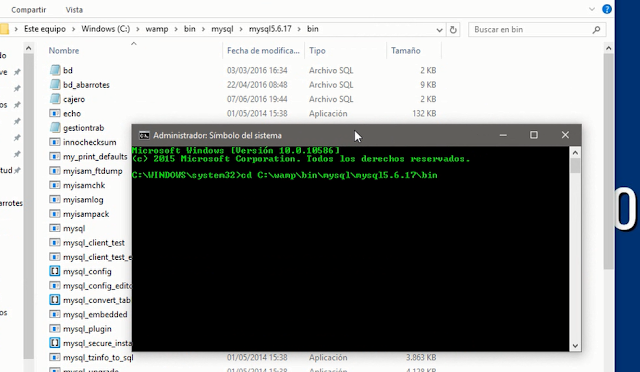The image size is (640, 372).
Task: Maximize the command prompt window
Action: [534, 135]
